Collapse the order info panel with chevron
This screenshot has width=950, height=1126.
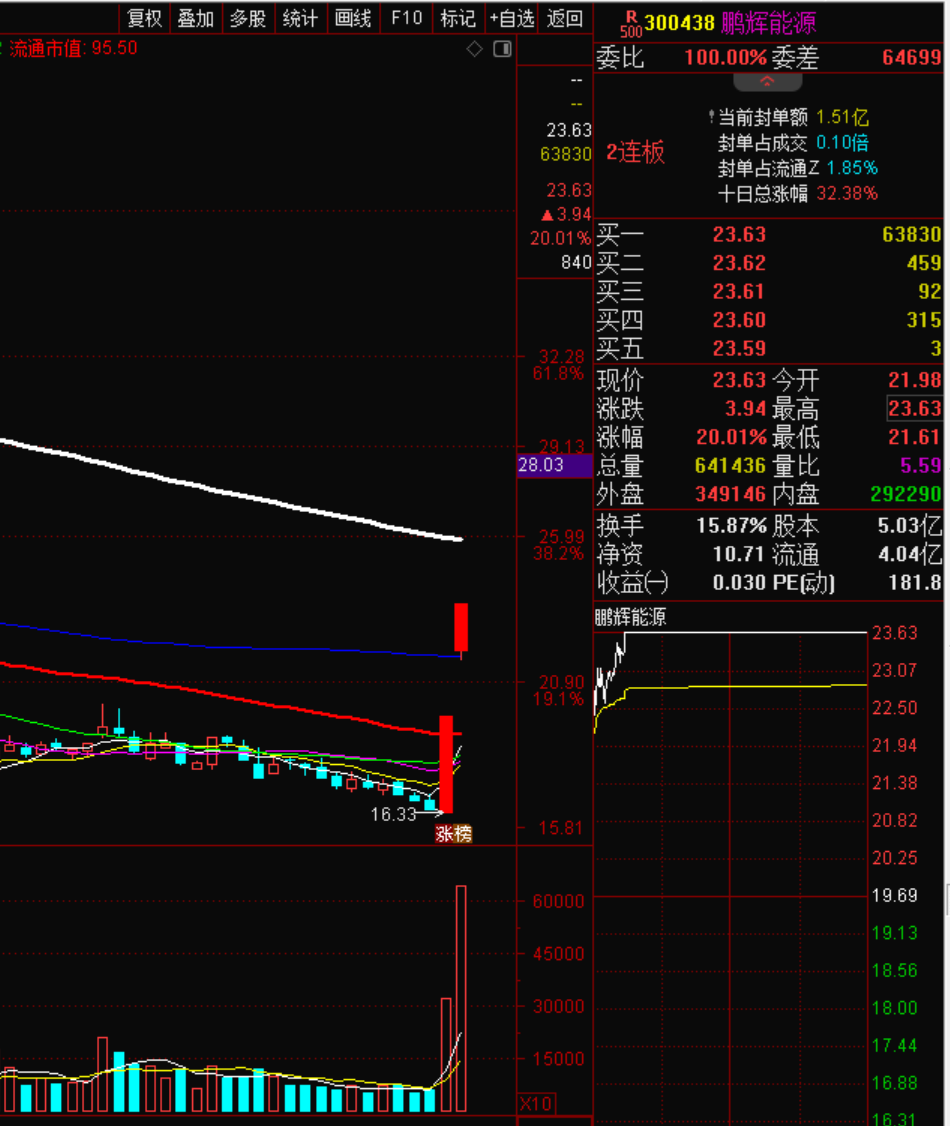pyautogui.click(x=767, y=81)
